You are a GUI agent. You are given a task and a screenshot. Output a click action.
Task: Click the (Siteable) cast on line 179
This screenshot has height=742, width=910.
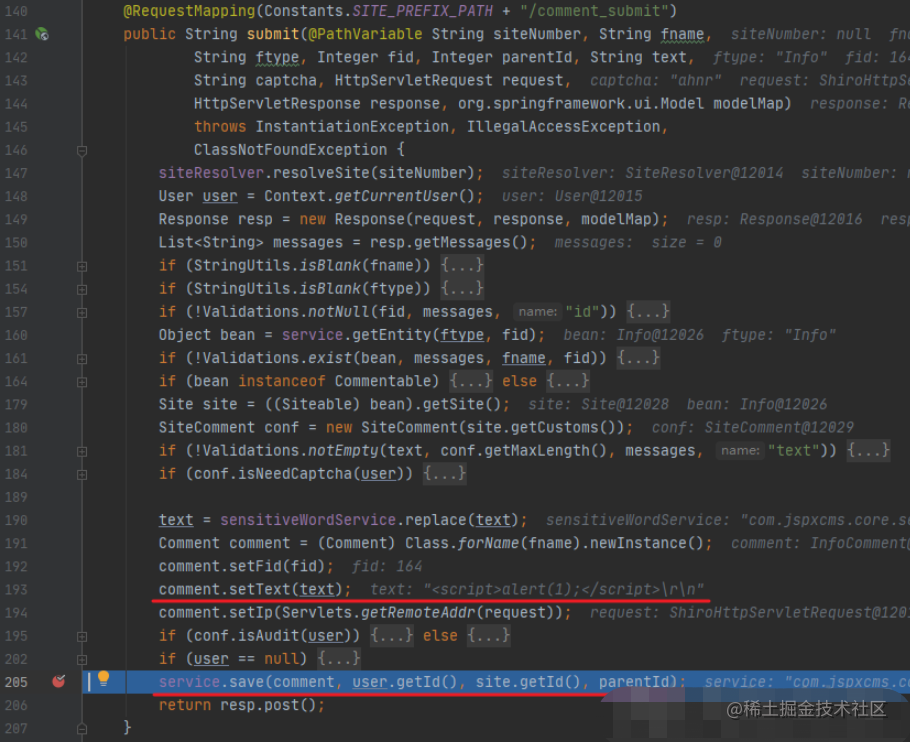(x=317, y=404)
